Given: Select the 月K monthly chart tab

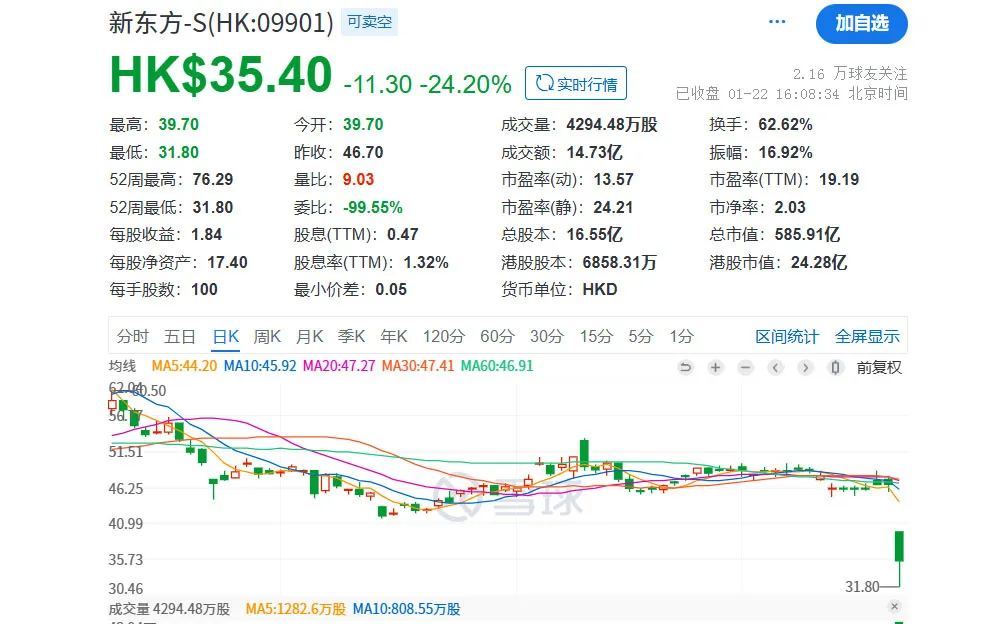Looking at the screenshot, I should click(310, 336).
